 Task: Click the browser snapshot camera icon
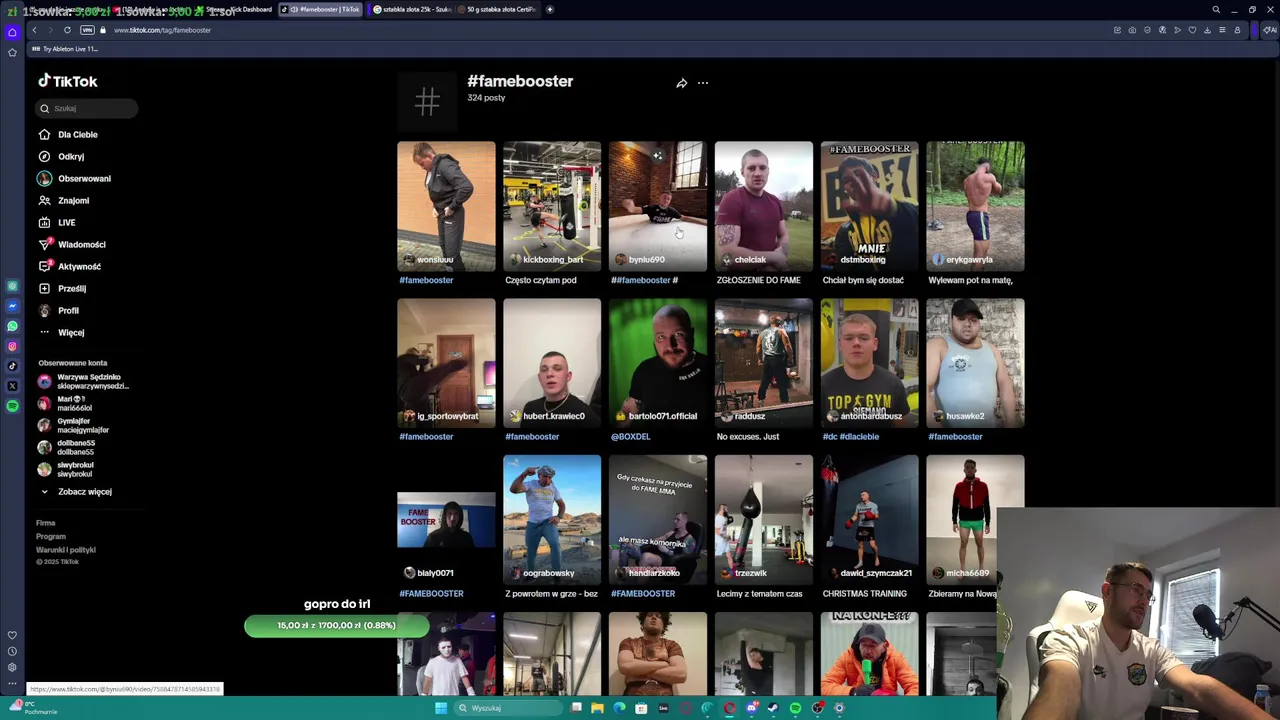click(x=1132, y=30)
